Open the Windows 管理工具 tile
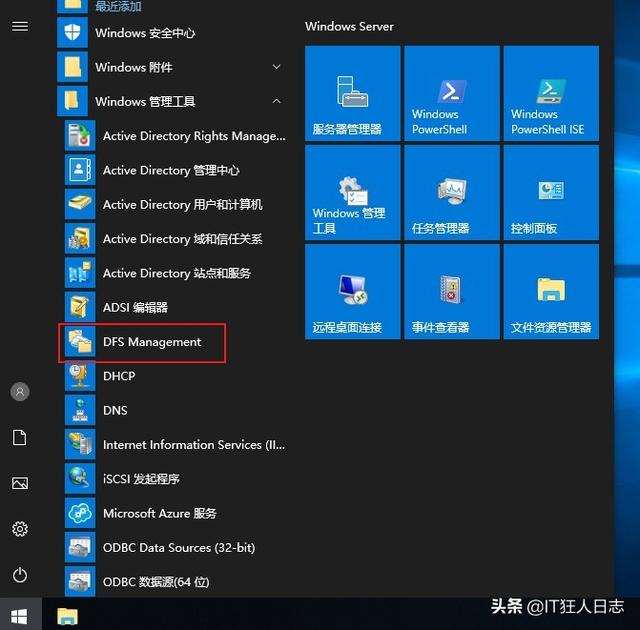The image size is (640, 630). click(x=353, y=193)
